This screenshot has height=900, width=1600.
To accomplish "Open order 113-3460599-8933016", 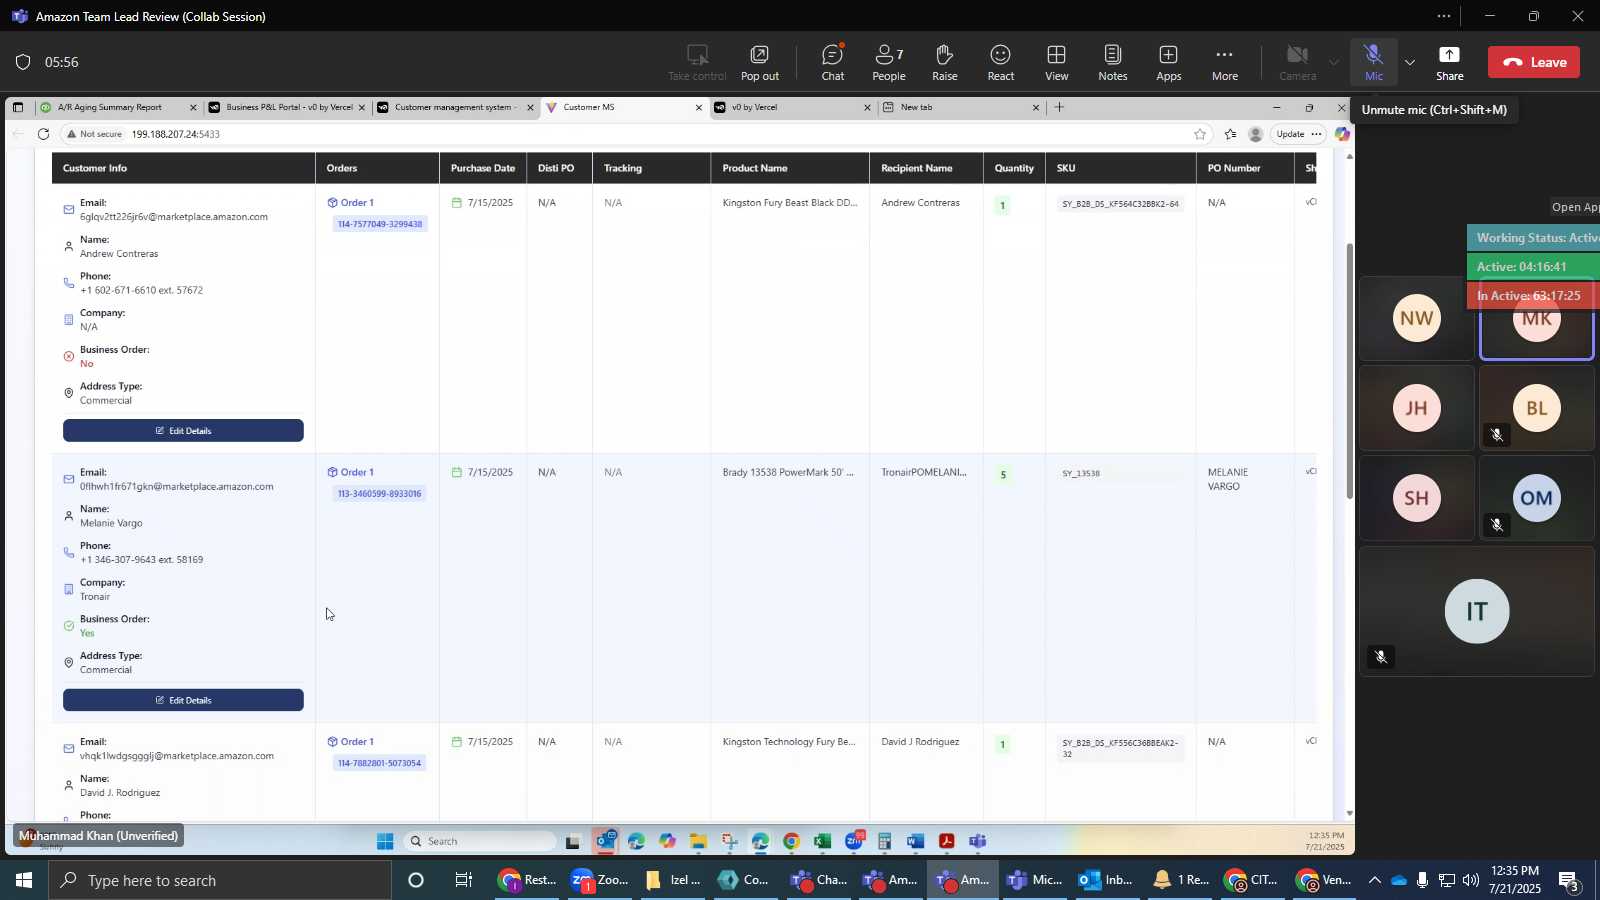I will [380, 494].
